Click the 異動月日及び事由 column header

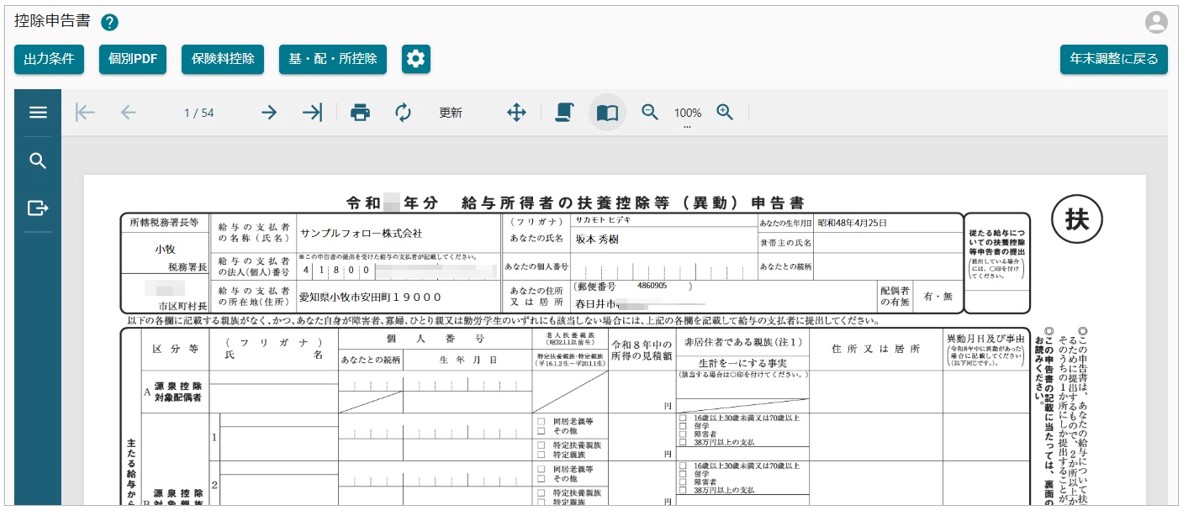[986, 339]
